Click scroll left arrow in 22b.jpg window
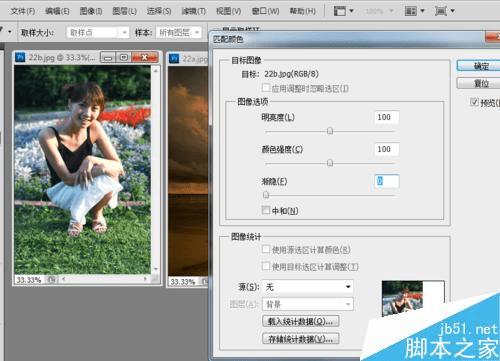Viewport: 500px width, 361px height. [x=63, y=279]
